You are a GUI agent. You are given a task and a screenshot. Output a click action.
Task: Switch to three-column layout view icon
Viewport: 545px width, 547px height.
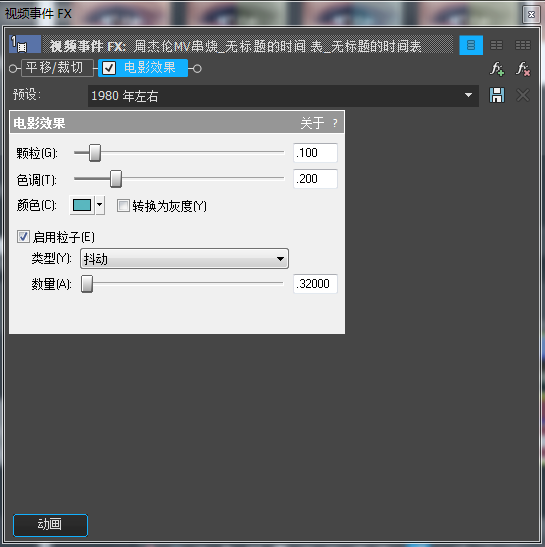pyautogui.click(x=523, y=45)
